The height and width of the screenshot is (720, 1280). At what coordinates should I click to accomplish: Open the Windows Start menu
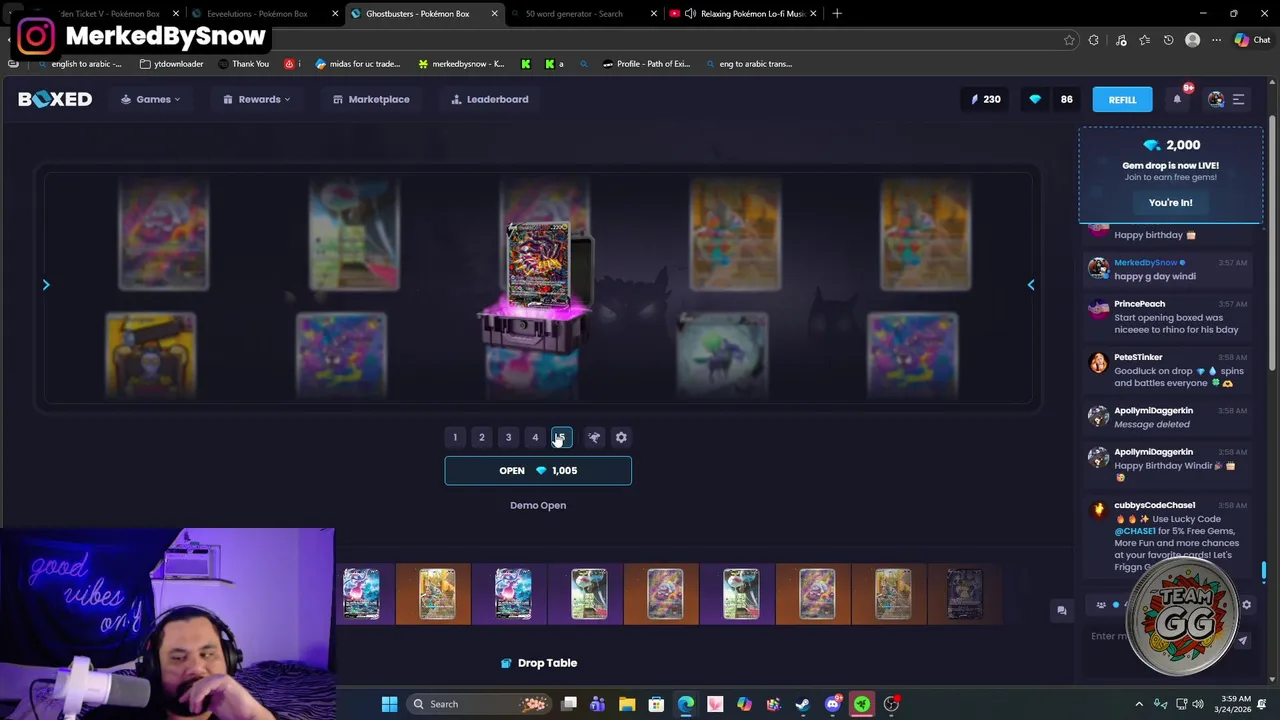(389, 704)
